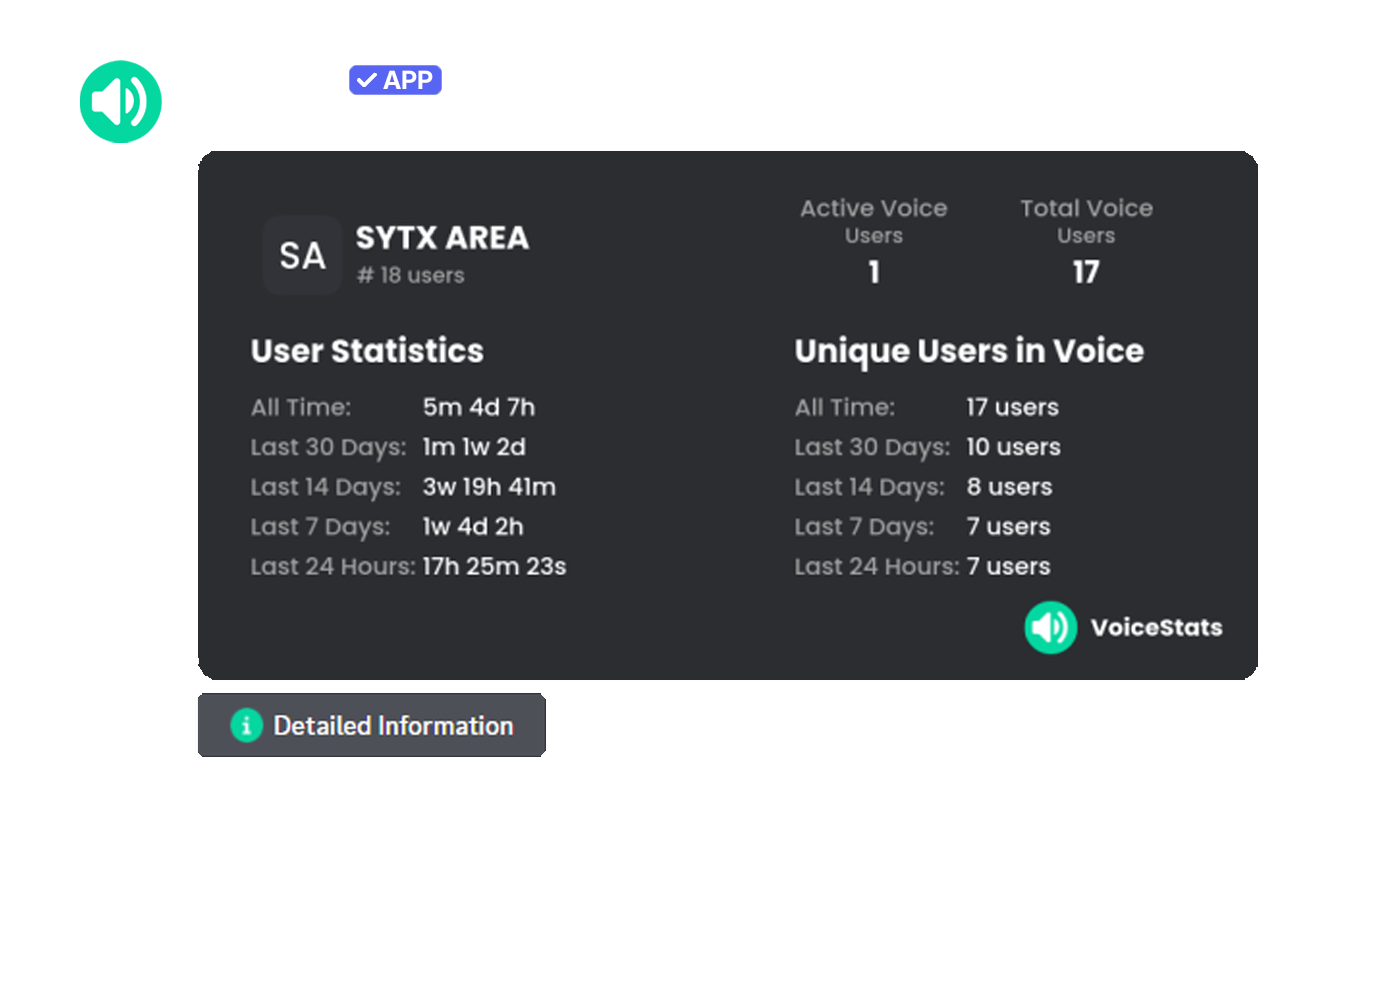Click the Total Voice Users value 17
The image size is (1400, 1000).
[x=1086, y=272]
